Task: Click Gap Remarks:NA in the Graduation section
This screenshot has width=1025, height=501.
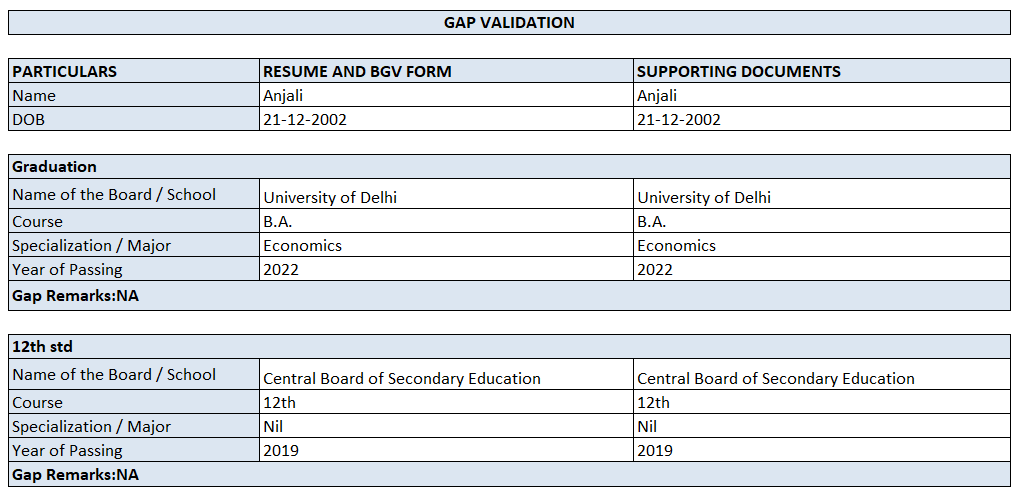Action: pos(76,296)
